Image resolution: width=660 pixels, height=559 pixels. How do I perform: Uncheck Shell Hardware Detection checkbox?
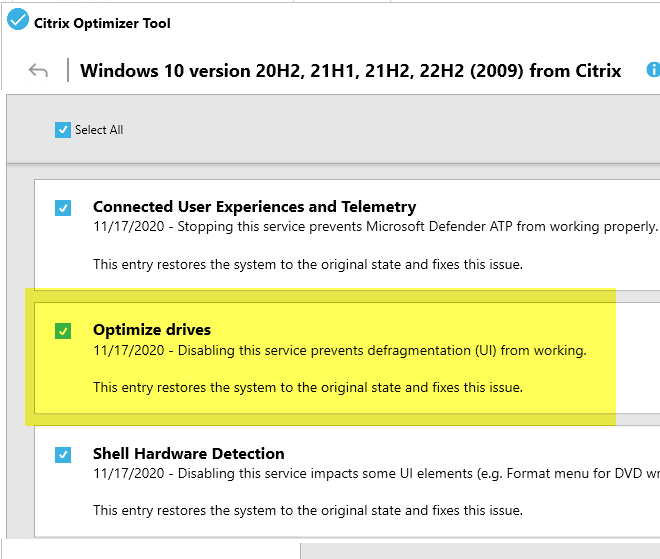pyautogui.click(x=63, y=455)
